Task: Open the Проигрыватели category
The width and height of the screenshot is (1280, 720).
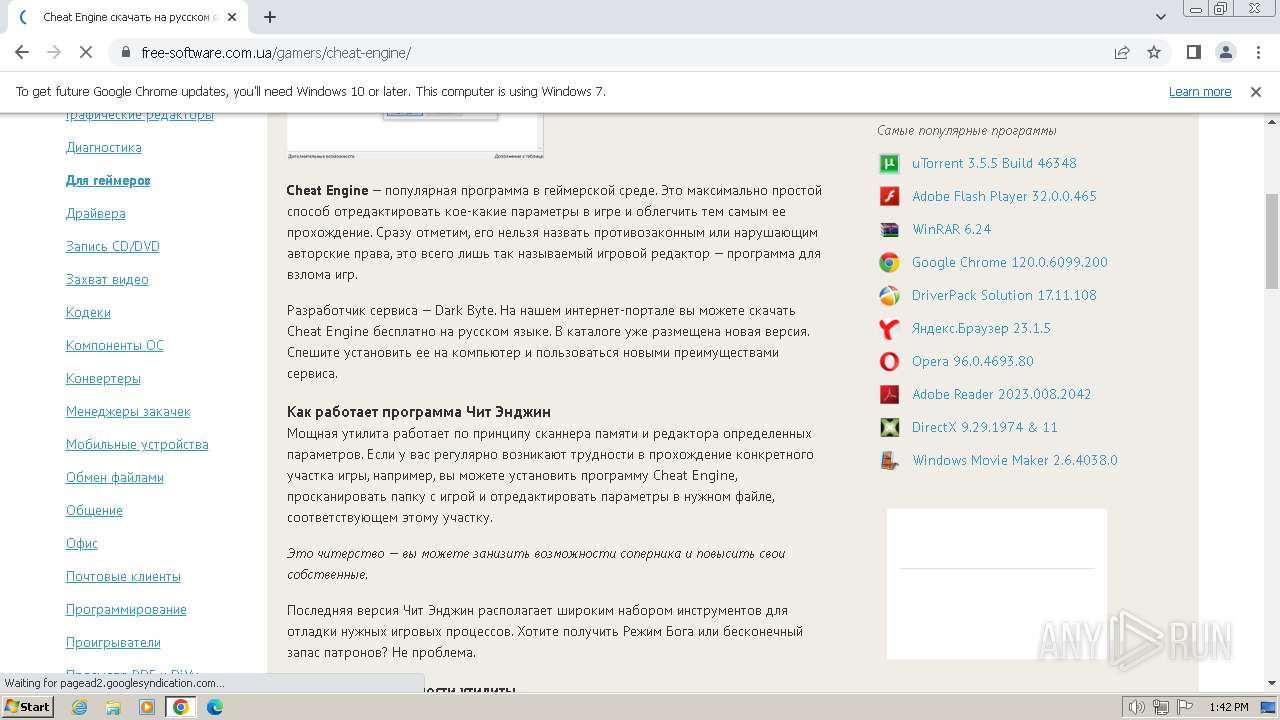Action: (113, 642)
